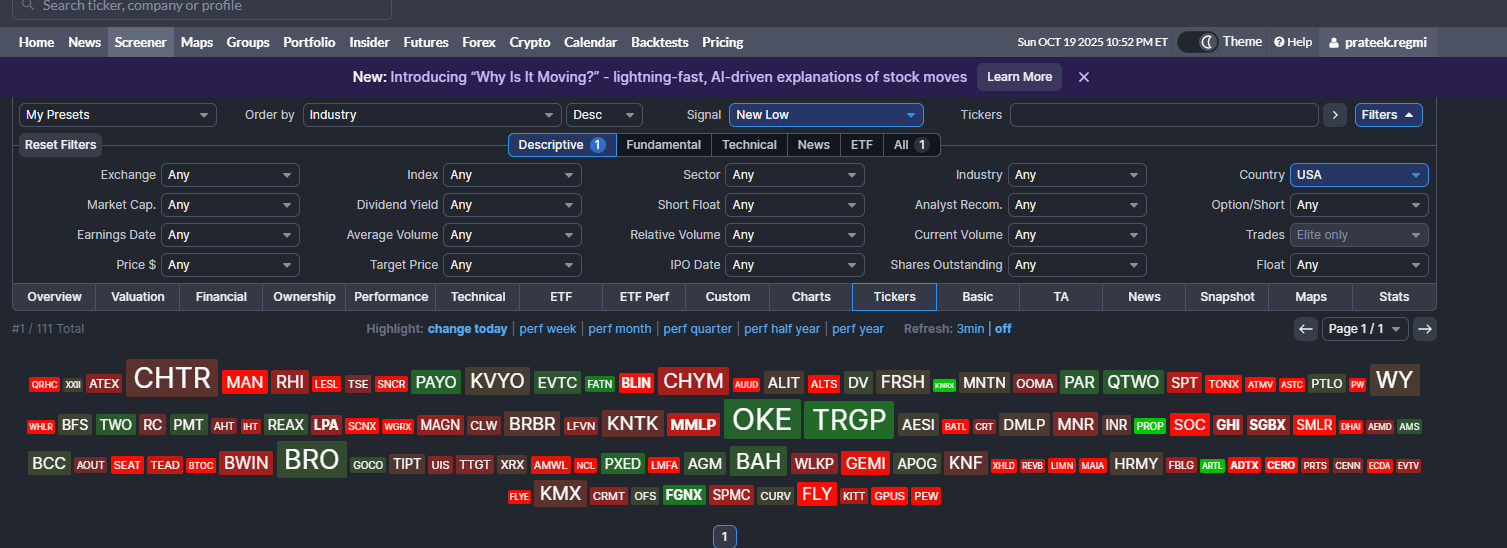Open the Earnings Date filter dropdown
Viewport: 1507px width, 548px height.
click(x=230, y=235)
